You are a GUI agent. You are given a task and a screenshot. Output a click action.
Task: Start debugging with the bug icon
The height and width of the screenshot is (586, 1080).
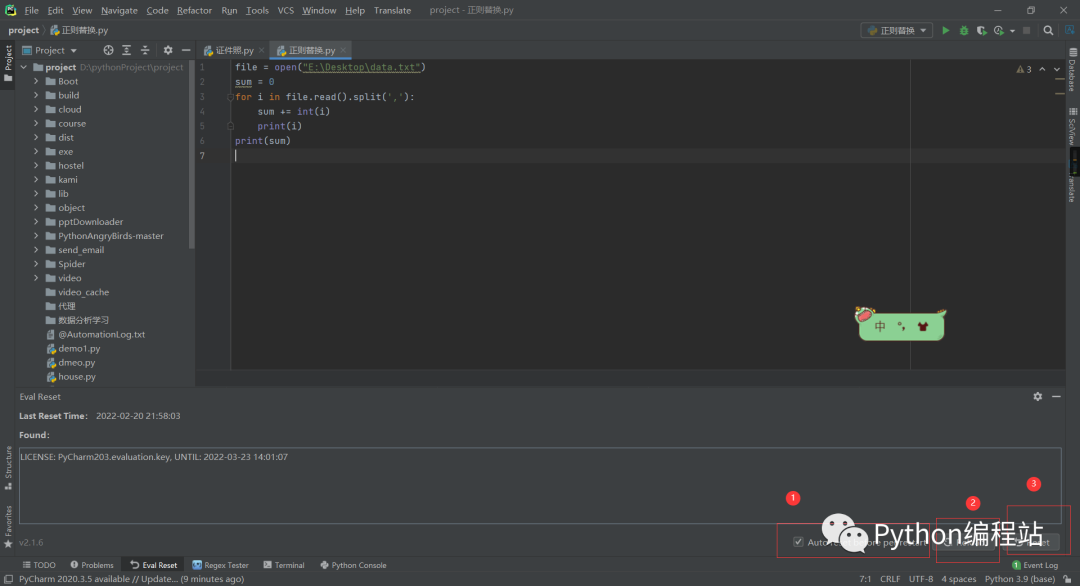pyautogui.click(x=964, y=31)
